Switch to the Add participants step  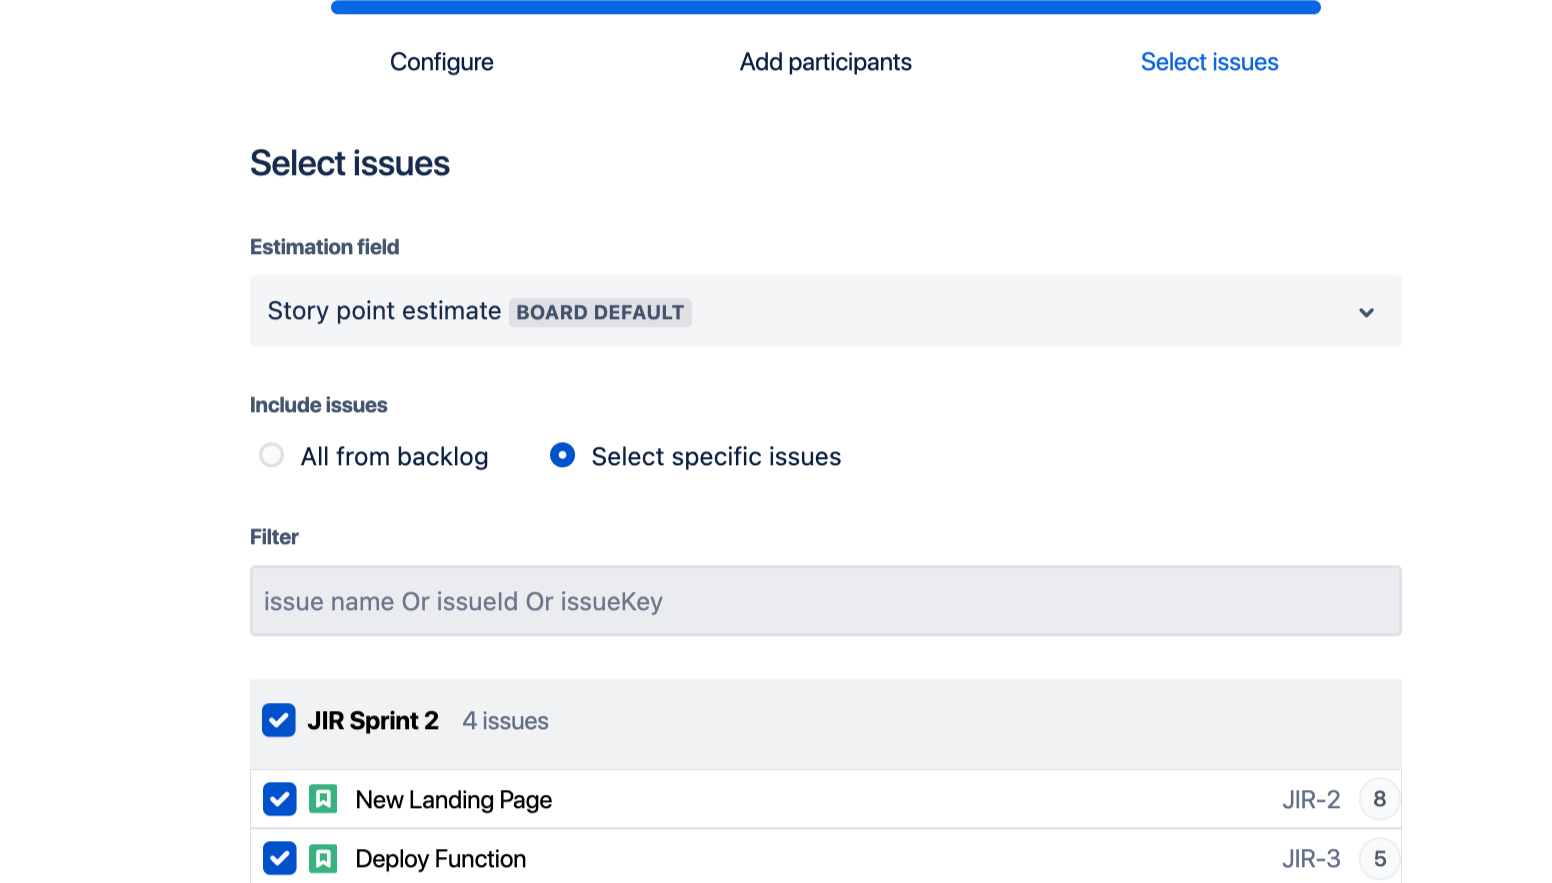click(x=825, y=62)
